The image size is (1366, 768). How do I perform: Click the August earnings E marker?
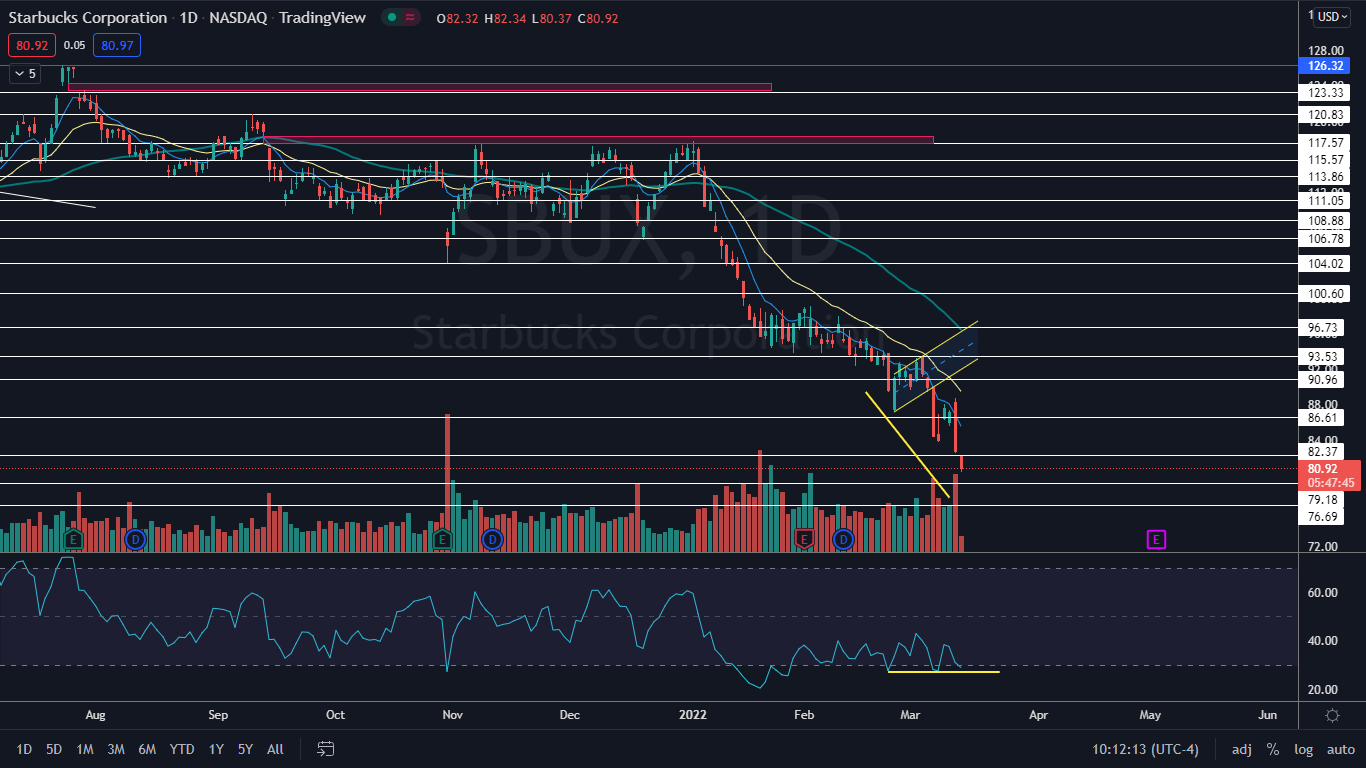click(x=73, y=540)
